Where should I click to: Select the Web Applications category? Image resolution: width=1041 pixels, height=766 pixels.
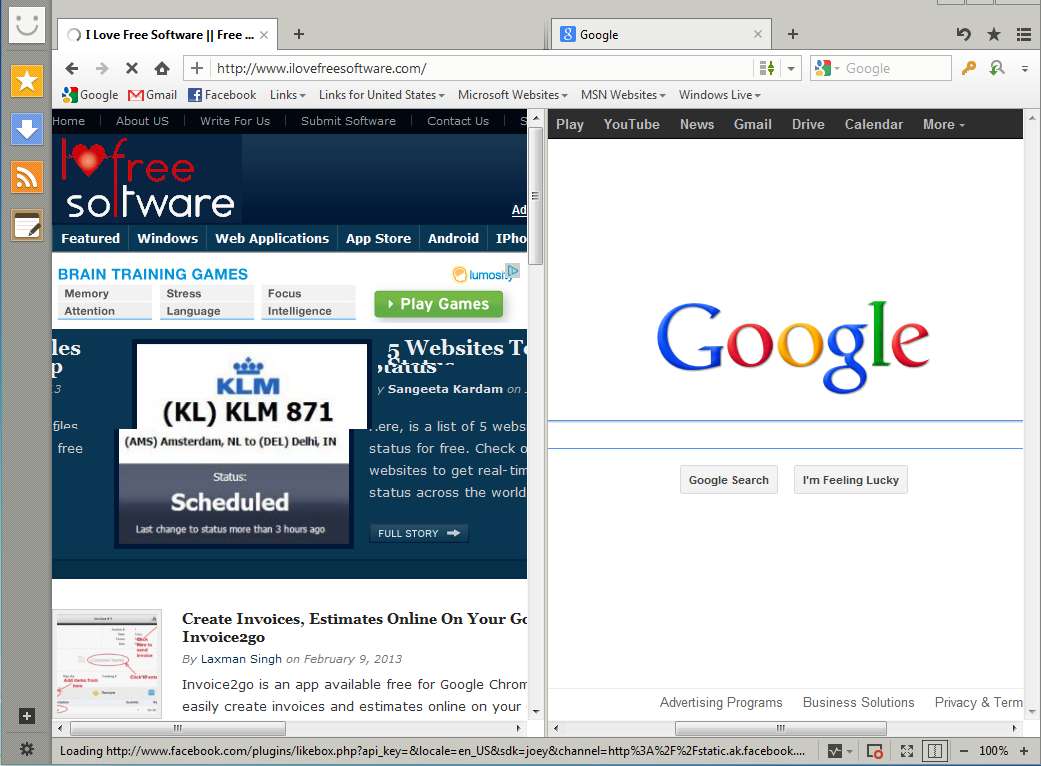pyautogui.click(x=272, y=238)
